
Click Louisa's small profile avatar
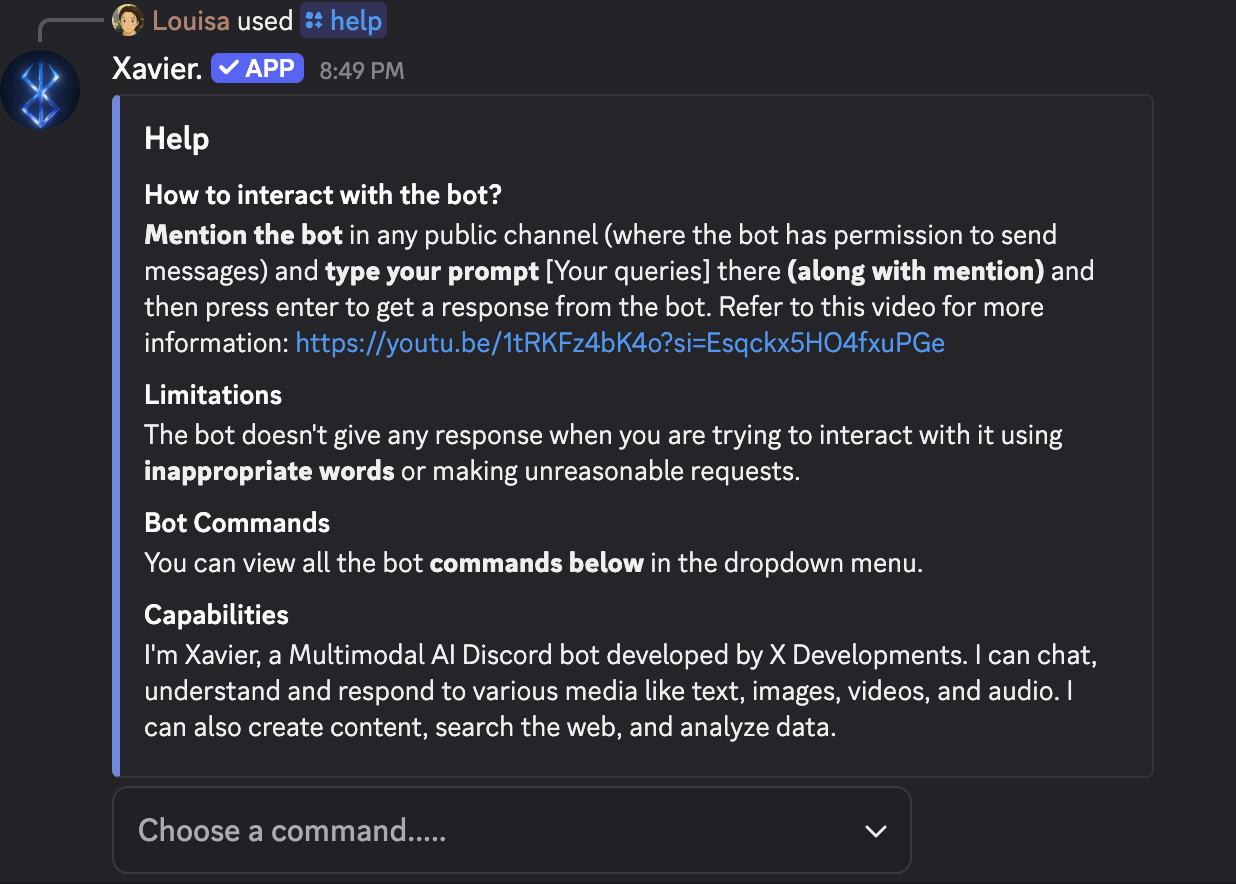click(x=128, y=19)
